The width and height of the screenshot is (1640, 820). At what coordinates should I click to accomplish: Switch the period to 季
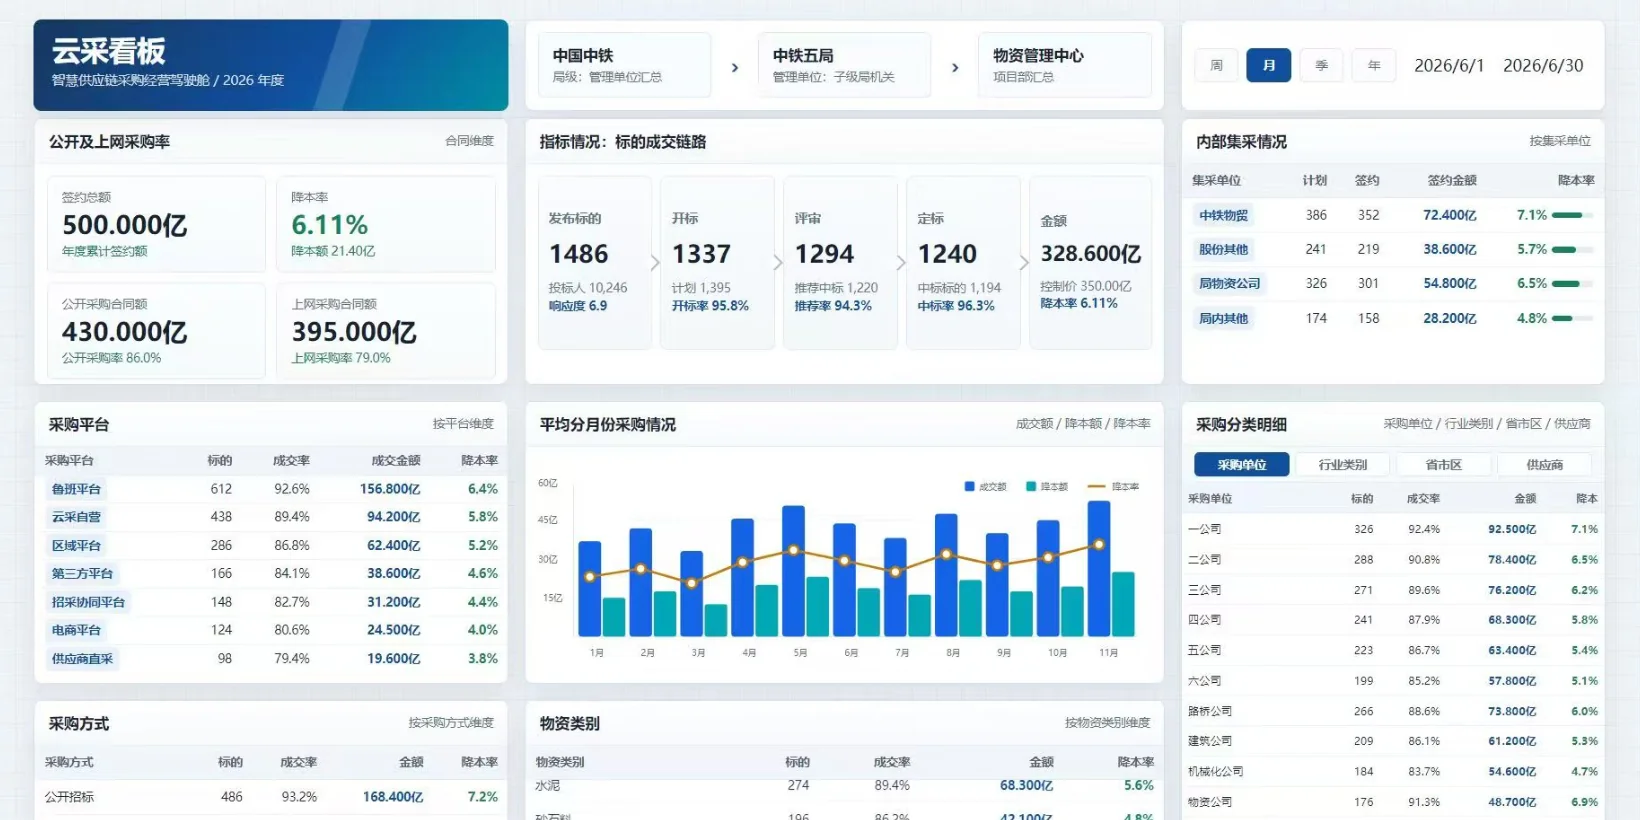[x=1322, y=65]
